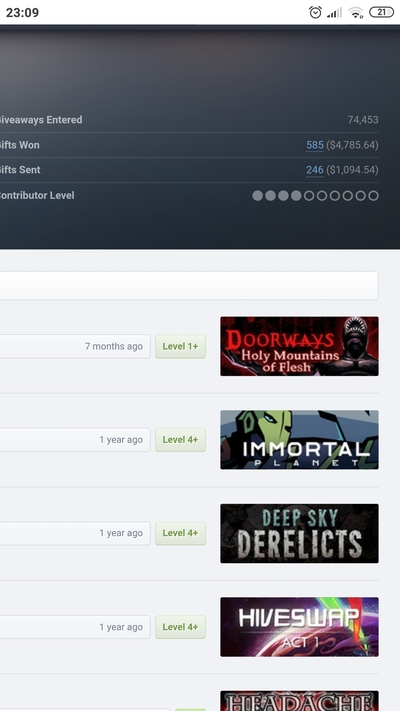This screenshot has width=400, height=711.
Task: Select the ($4,785.64) gifts won value
Action: pos(352,145)
